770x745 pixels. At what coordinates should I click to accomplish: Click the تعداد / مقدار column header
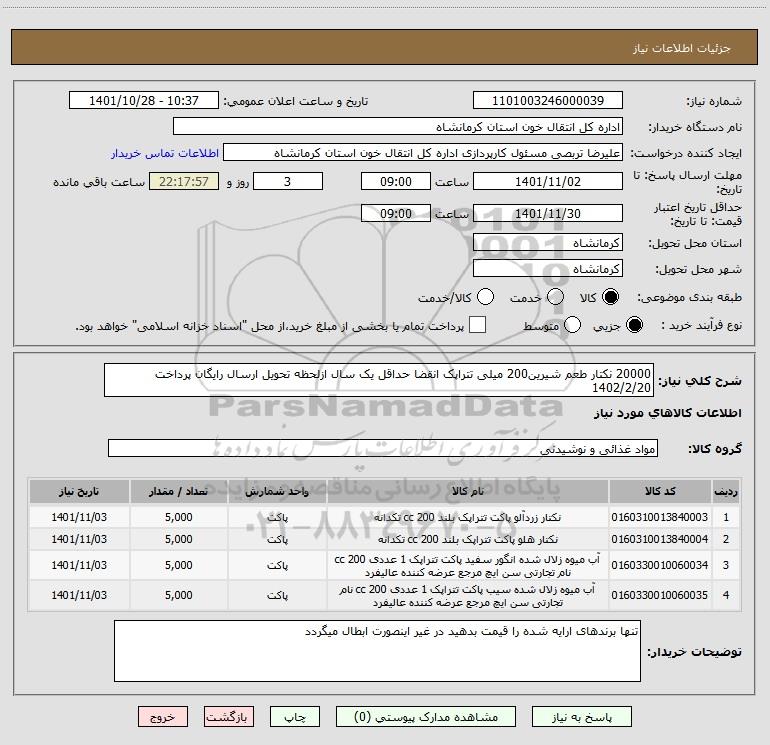click(x=179, y=491)
